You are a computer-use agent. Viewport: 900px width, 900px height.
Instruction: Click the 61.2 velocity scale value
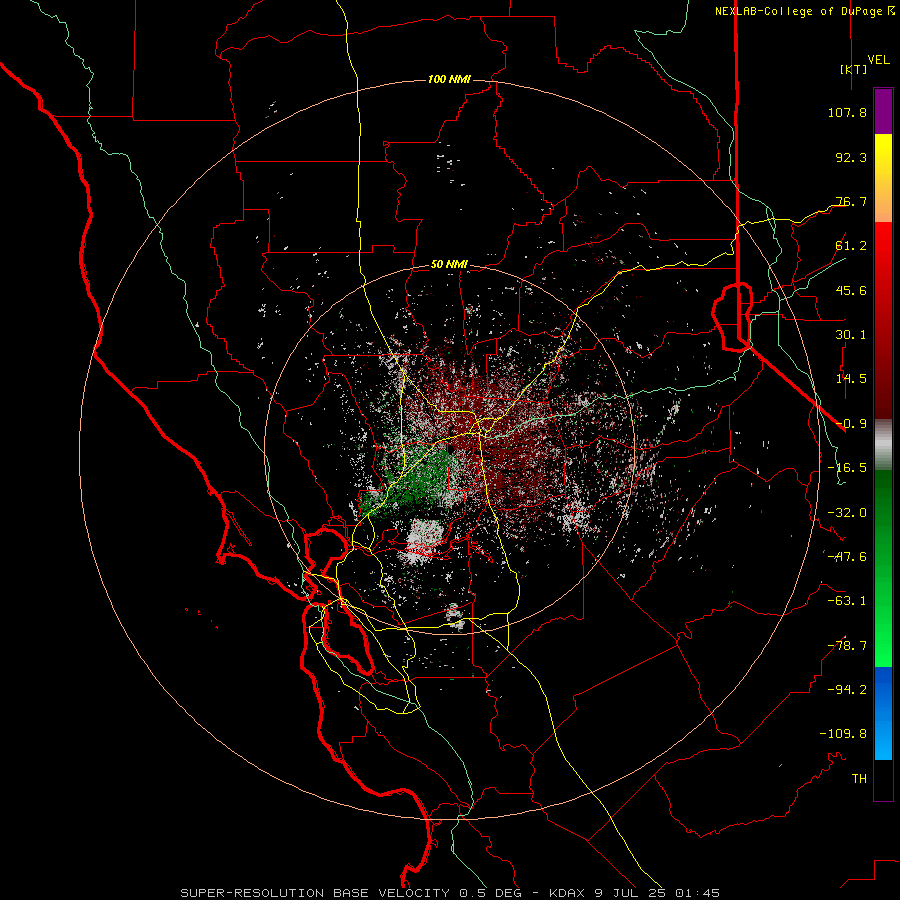coord(851,246)
